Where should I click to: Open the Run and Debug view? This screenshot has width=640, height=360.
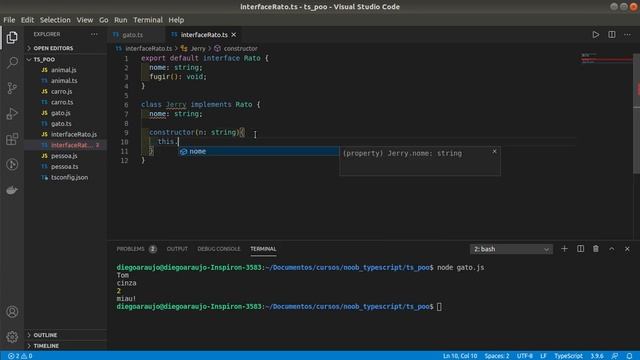click(12, 113)
